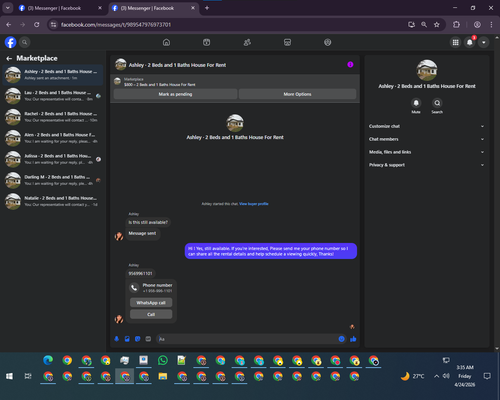The height and width of the screenshot is (400, 500).
Task: Go to Facebook Home feed icon
Action: coord(166,42)
